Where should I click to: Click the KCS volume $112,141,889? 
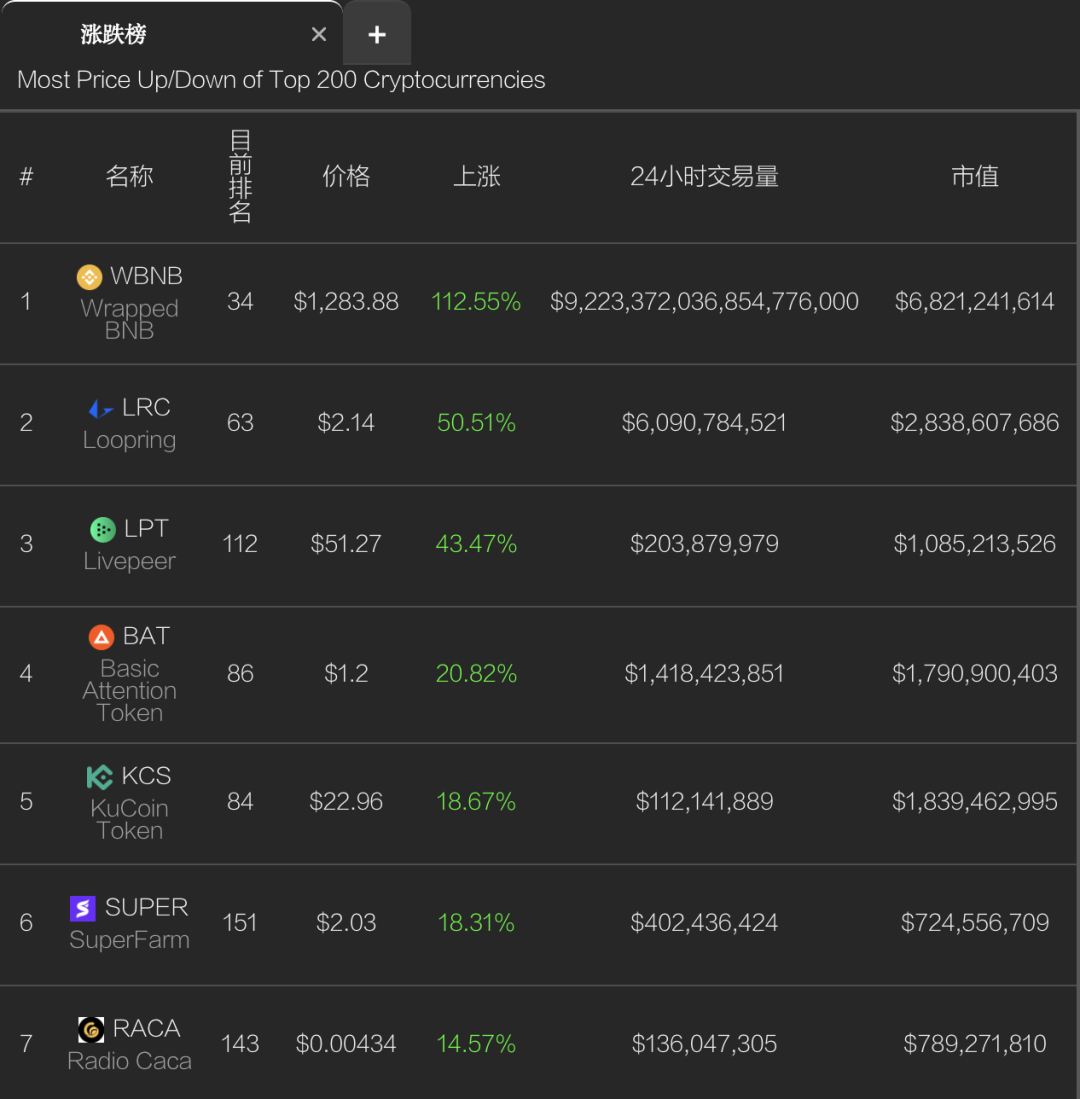point(704,803)
